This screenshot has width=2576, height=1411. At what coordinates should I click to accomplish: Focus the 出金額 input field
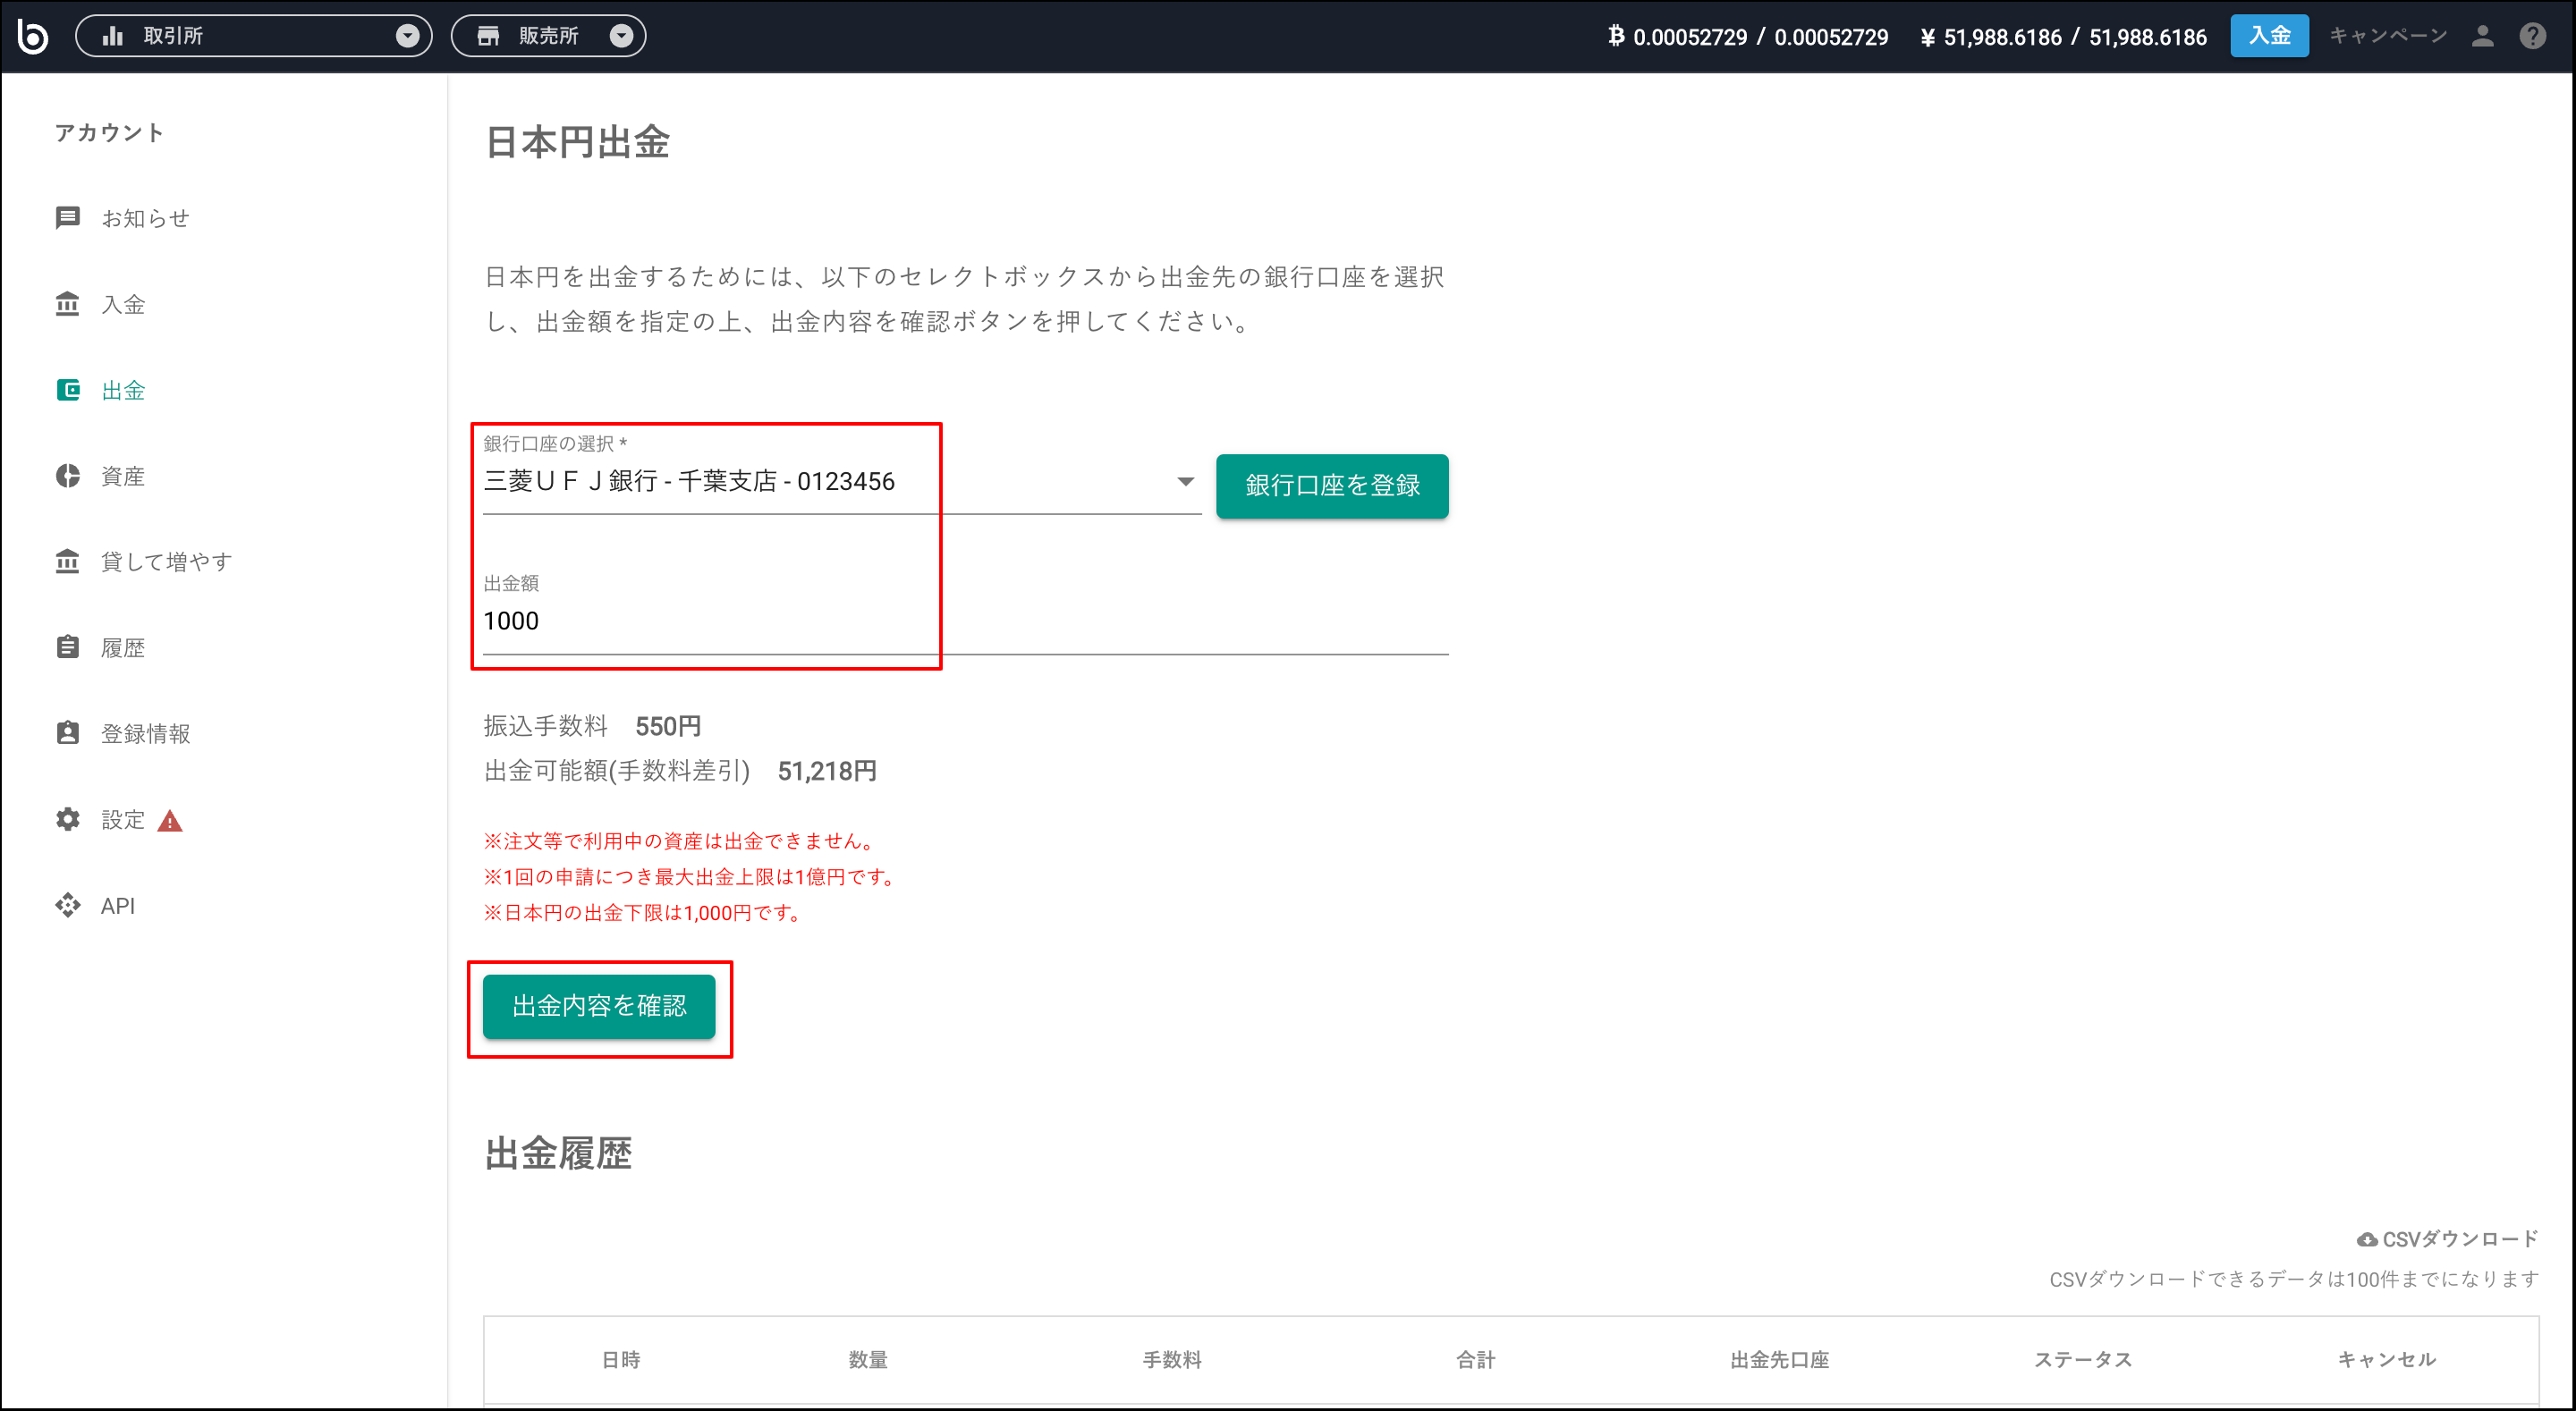[965, 621]
